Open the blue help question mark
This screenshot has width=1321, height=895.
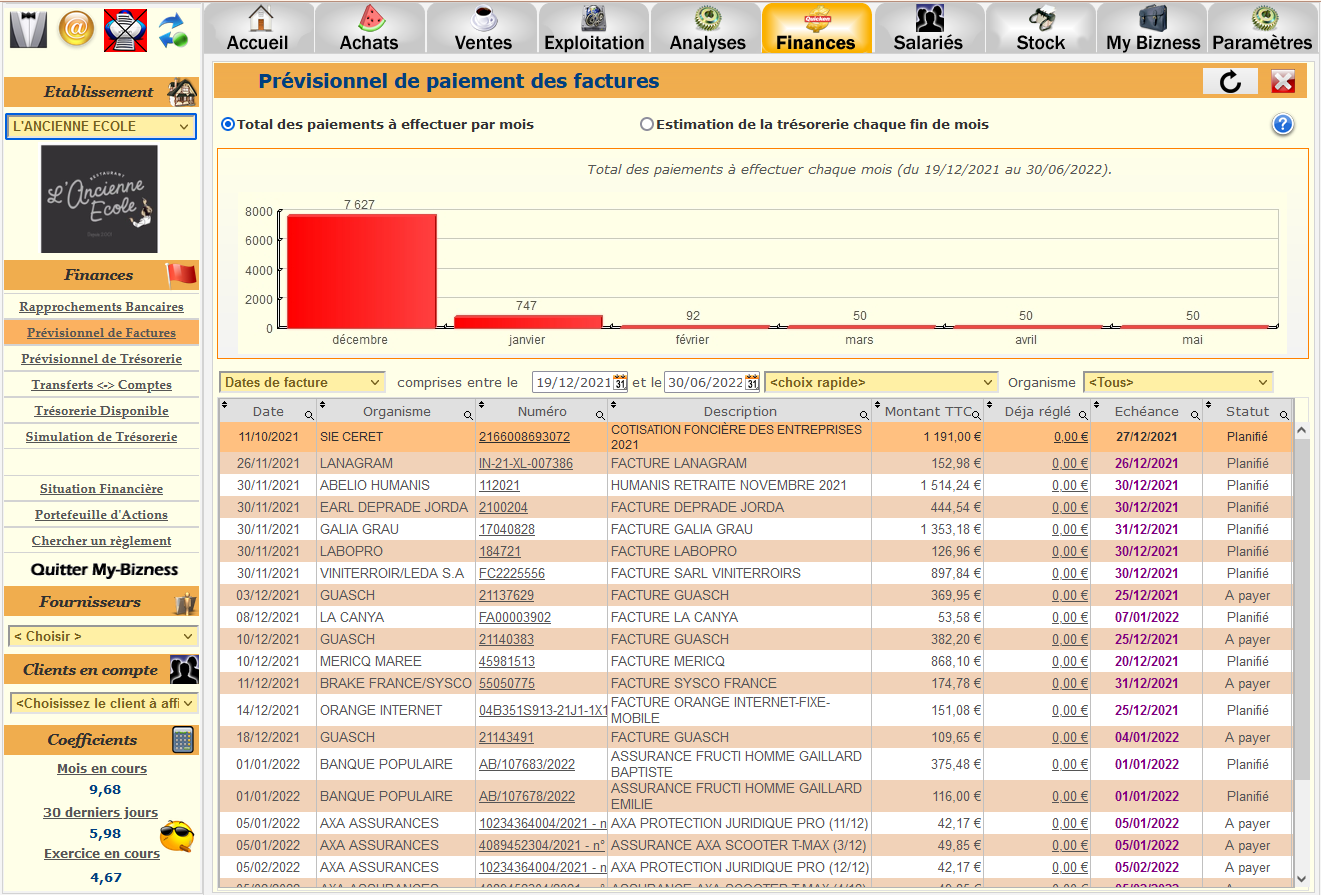click(1283, 125)
